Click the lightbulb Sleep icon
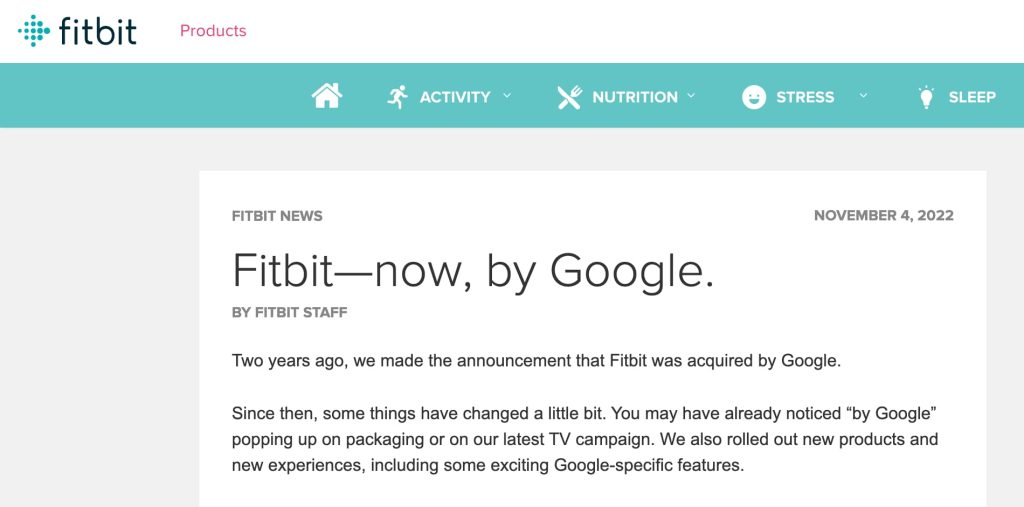Viewport: 1024px width, 507px height. point(926,97)
